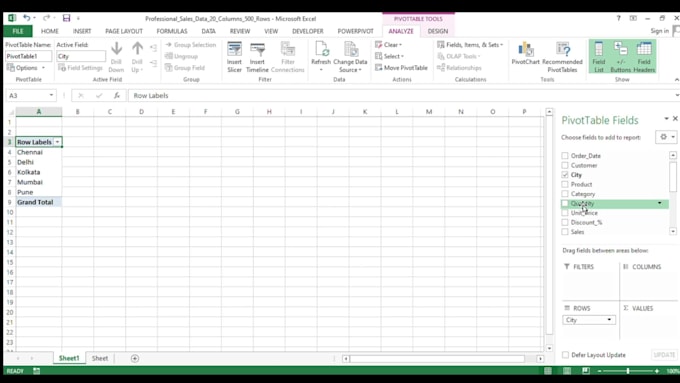Check the Sales field checkbox

(565, 232)
